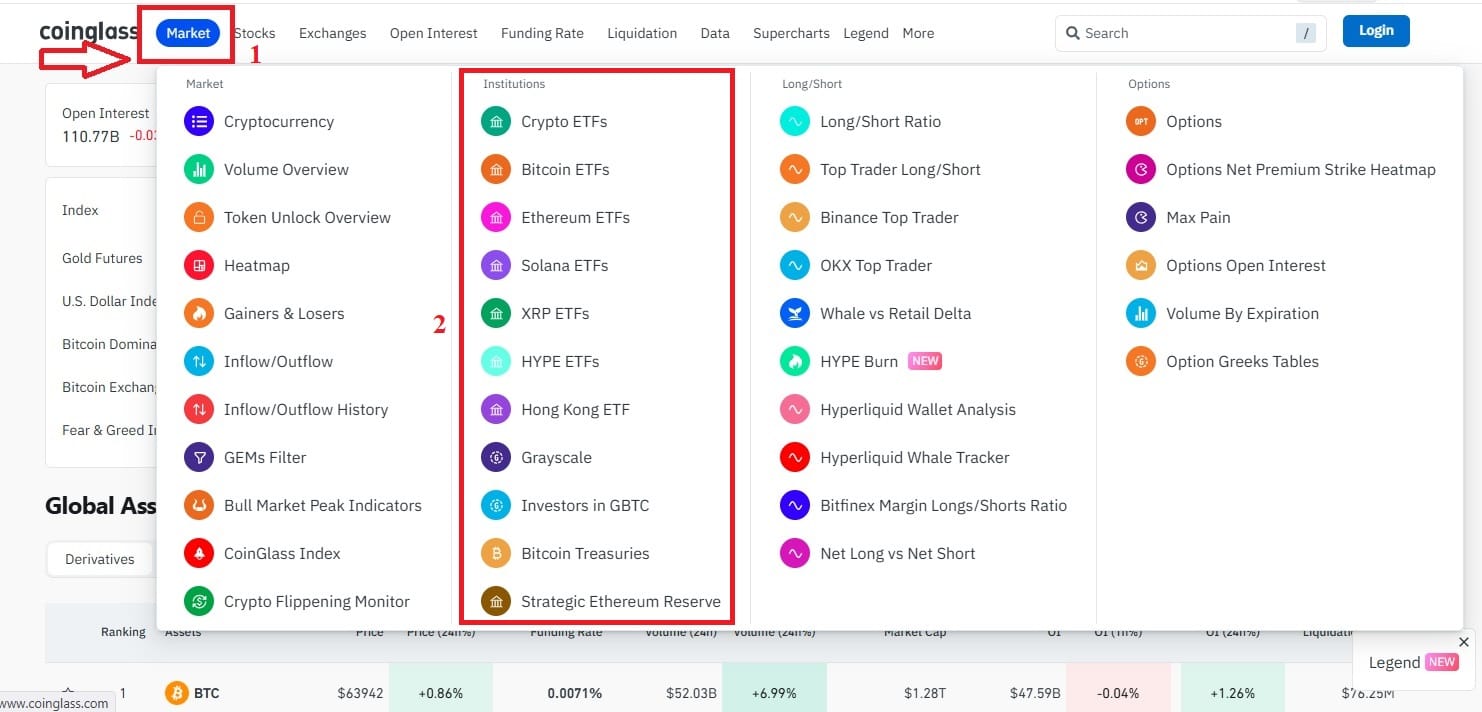Click the red Heatmap icon
Image resolution: width=1482 pixels, height=712 pixels.
pyautogui.click(x=199, y=266)
